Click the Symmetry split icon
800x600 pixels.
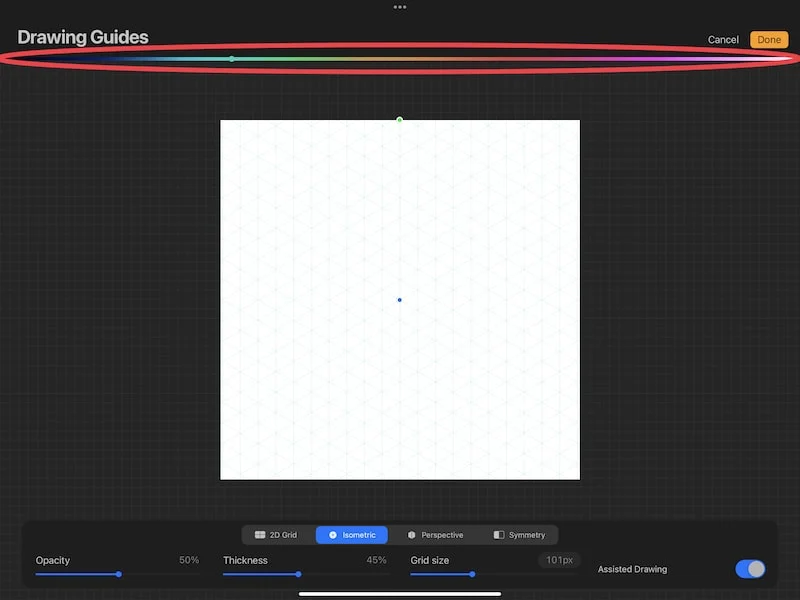(498, 535)
